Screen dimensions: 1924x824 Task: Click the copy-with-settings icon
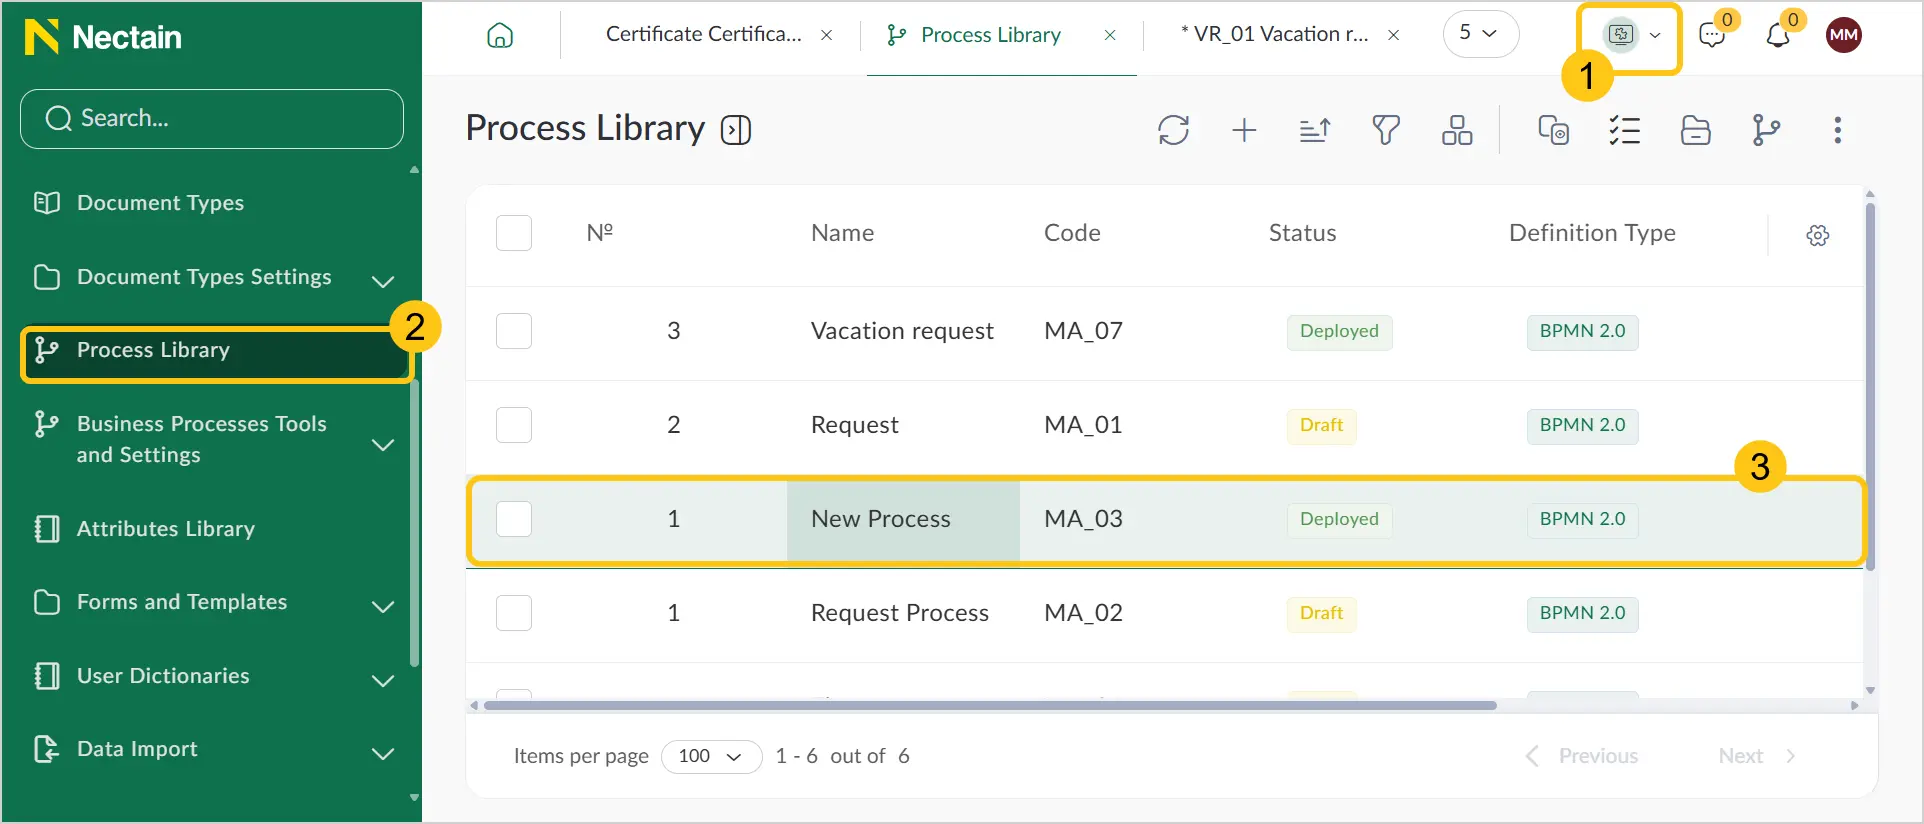tap(1553, 130)
